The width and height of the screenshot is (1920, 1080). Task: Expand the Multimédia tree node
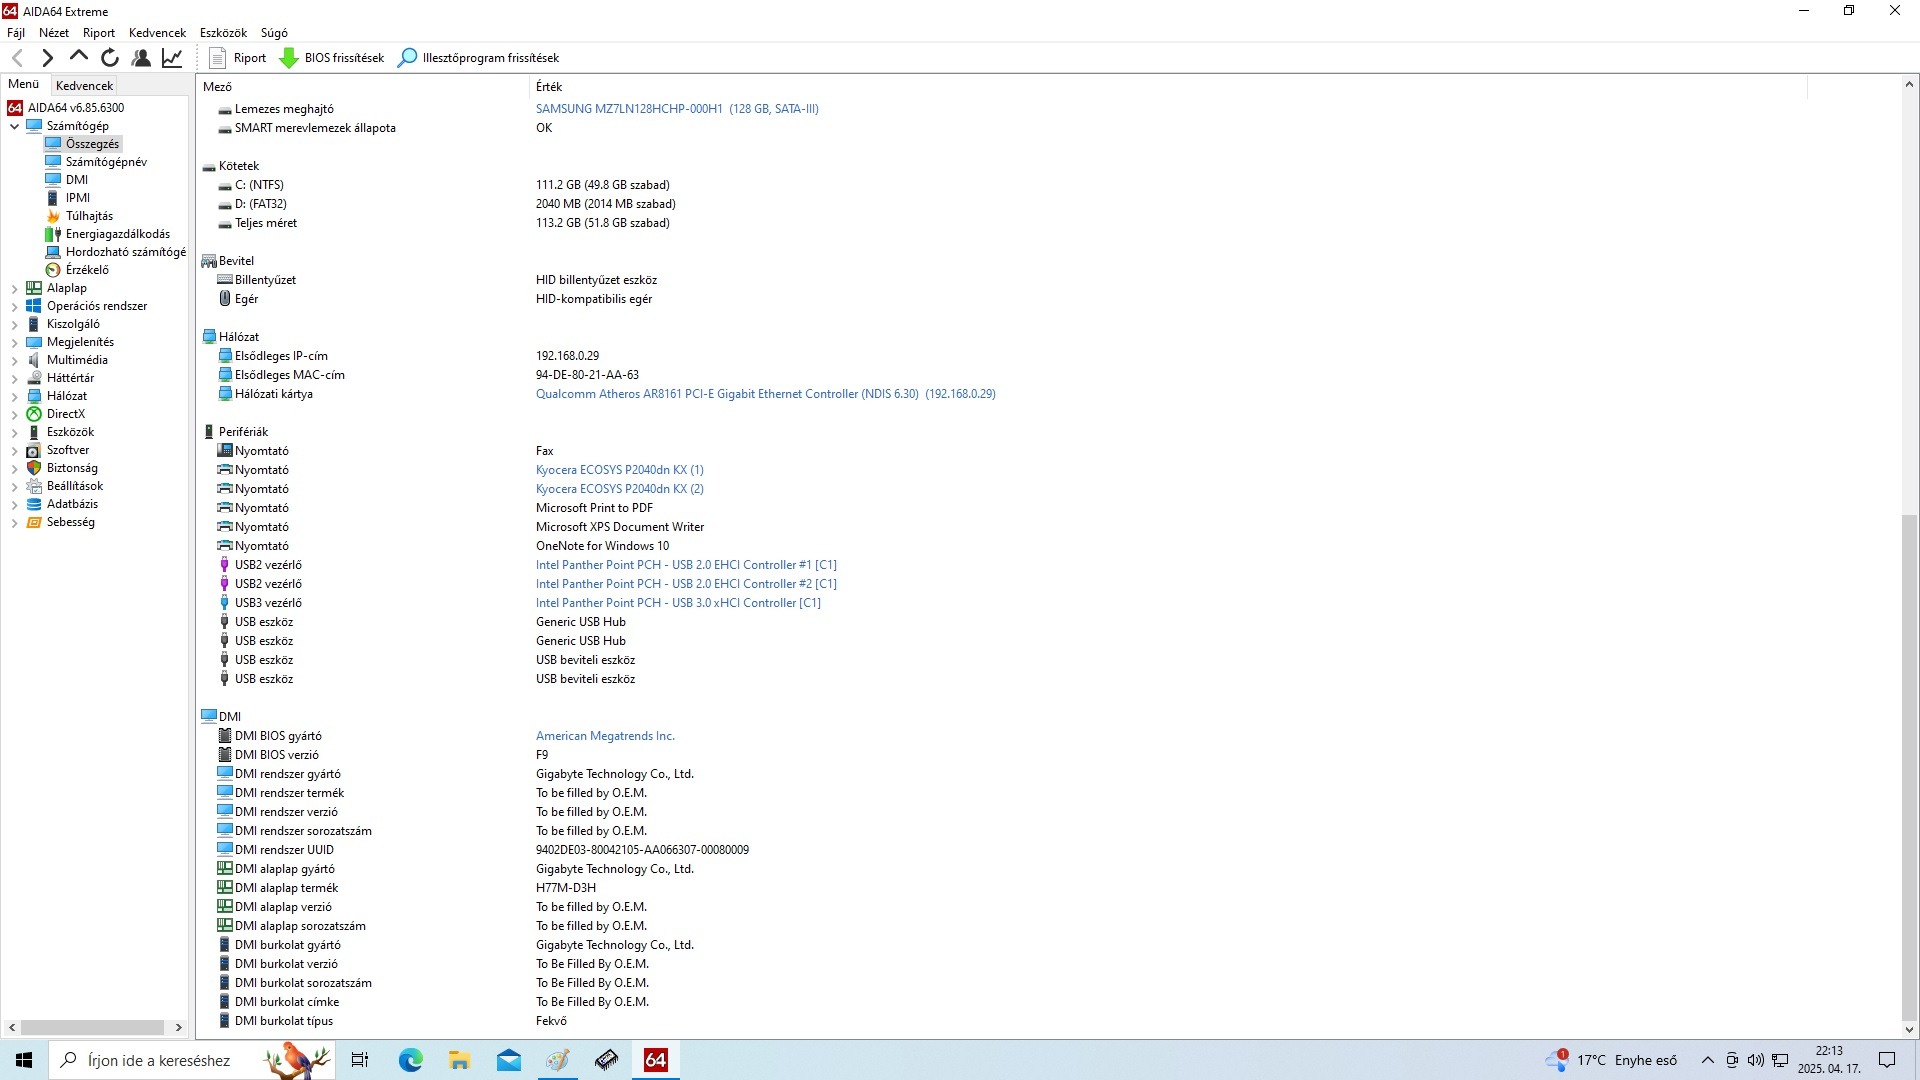pyautogui.click(x=14, y=360)
